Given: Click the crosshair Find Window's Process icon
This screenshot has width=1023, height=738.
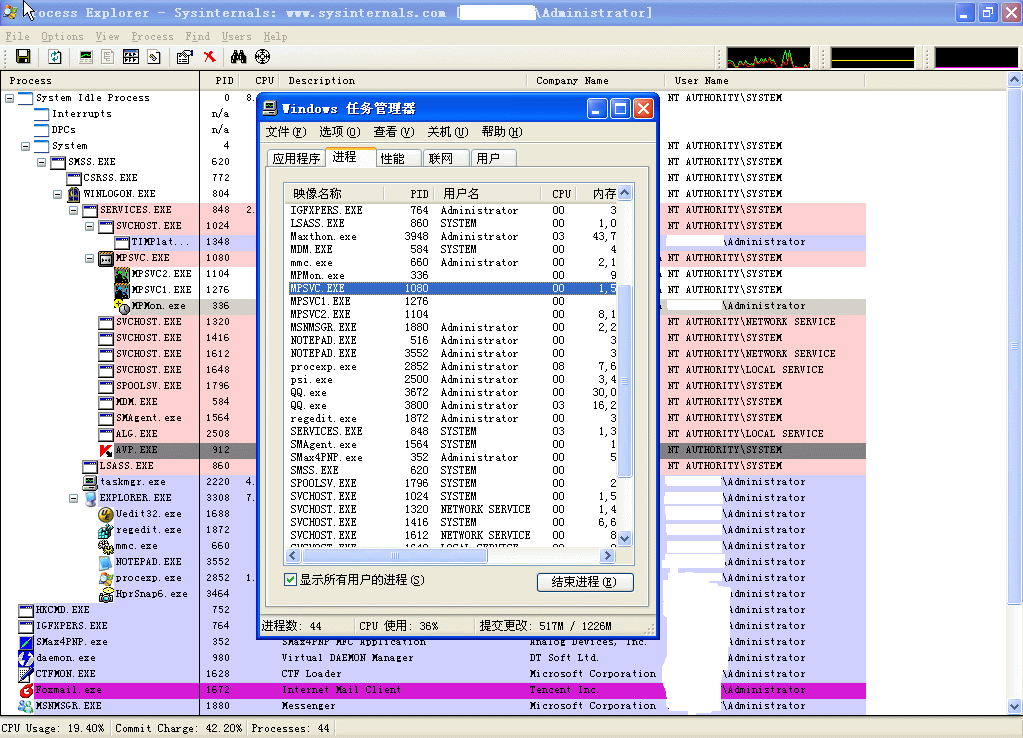Looking at the screenshot, I should (262, 57).
